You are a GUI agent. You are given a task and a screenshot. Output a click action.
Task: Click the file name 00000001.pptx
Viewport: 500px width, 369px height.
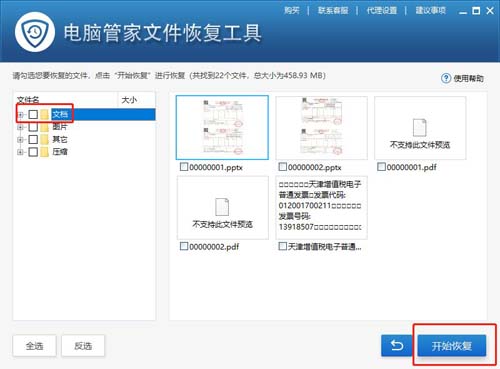coord(216,167)
